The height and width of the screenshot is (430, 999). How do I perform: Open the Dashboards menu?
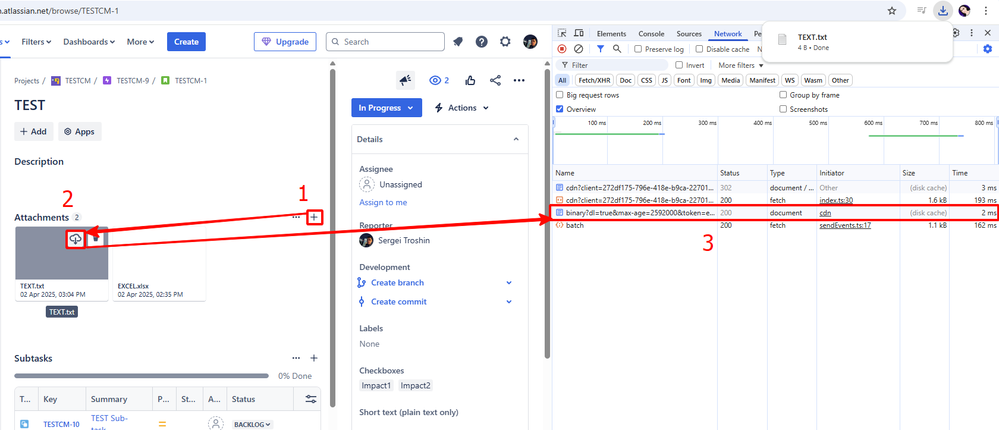pos(89,41)
